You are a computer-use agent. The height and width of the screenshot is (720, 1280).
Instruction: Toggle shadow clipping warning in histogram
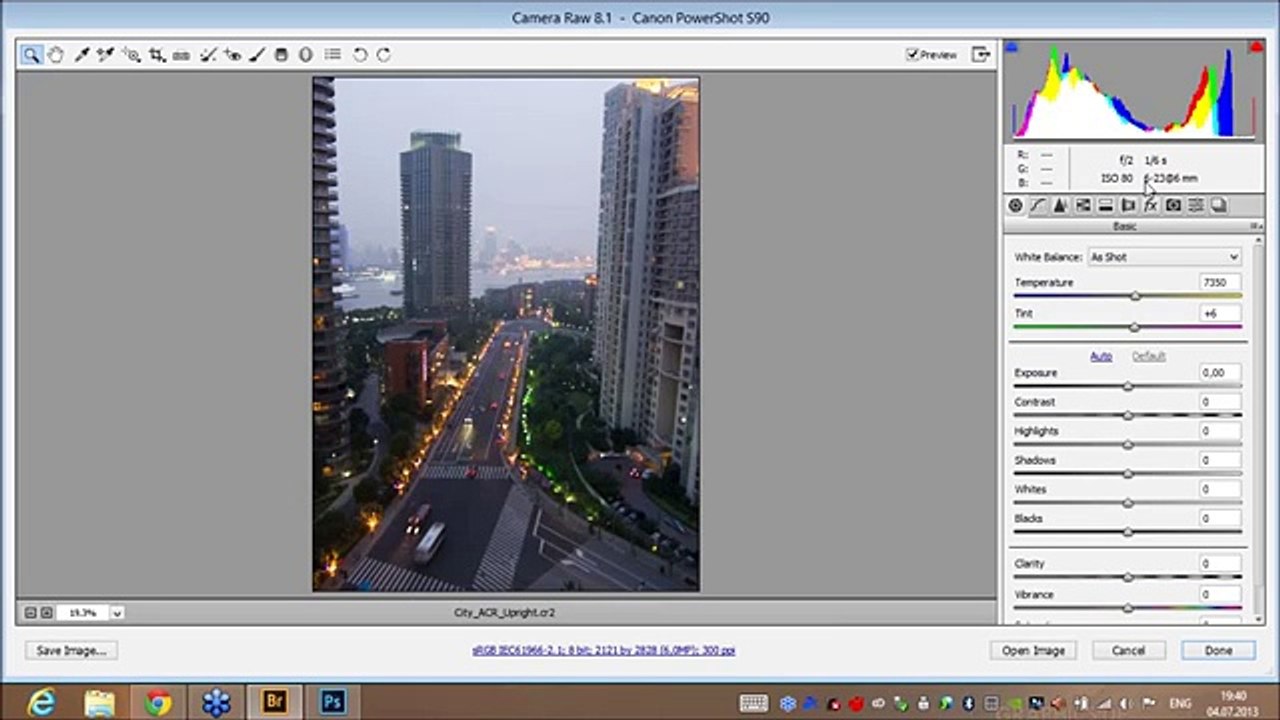[x=1012, y=47]
